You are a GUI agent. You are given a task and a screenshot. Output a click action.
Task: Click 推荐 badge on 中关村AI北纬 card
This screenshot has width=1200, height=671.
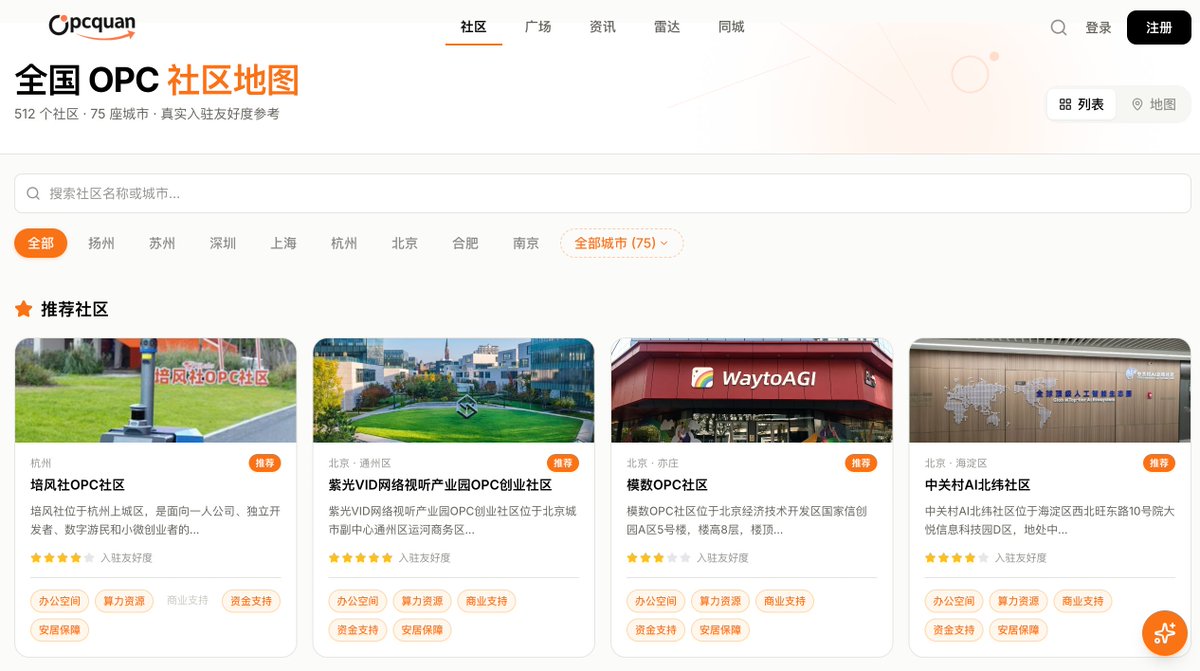(x=1159, y=463)
